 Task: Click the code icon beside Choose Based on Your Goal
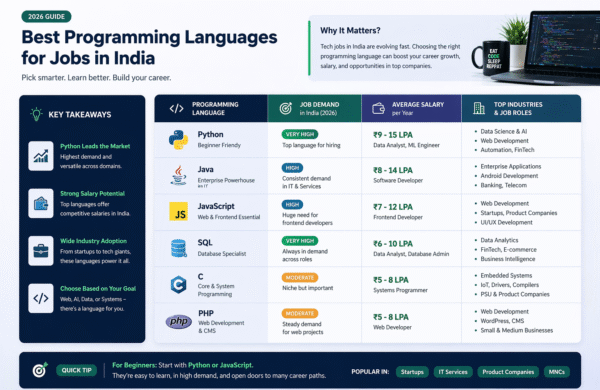[41, 298]
